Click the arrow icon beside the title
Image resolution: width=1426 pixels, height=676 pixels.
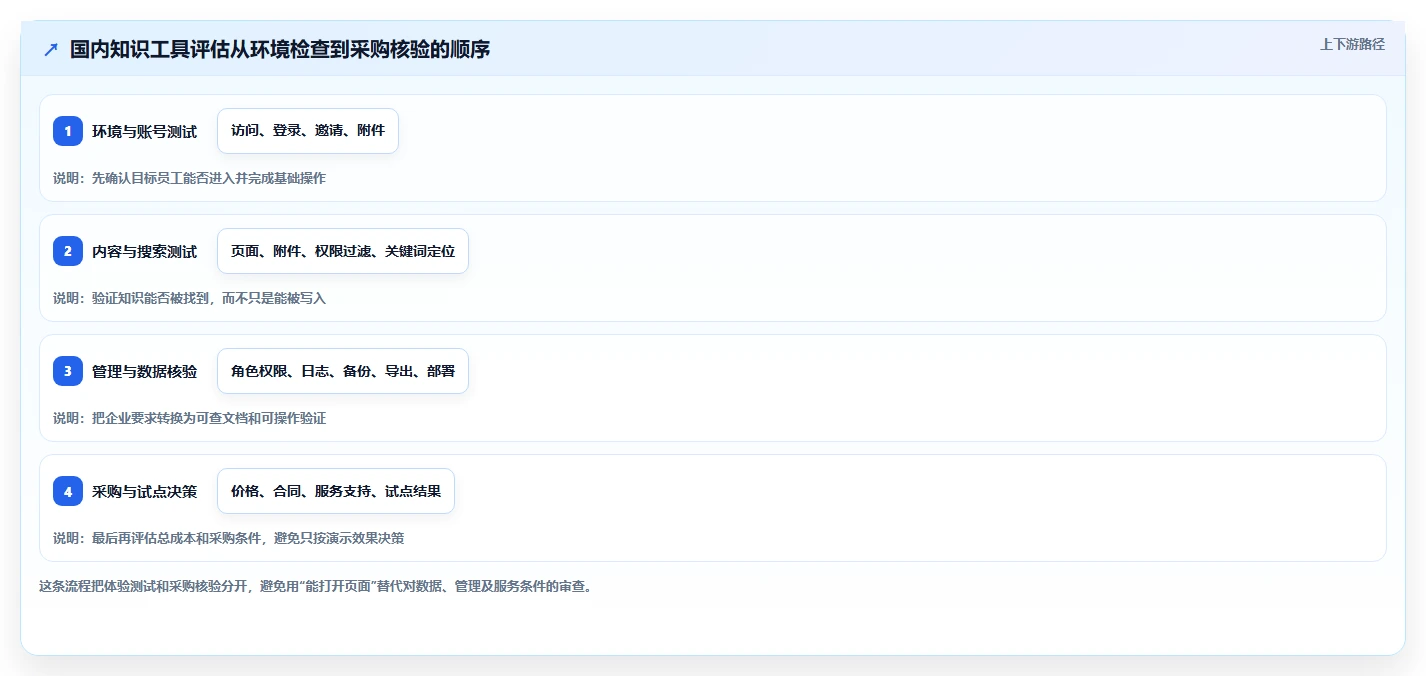(51, 49)
